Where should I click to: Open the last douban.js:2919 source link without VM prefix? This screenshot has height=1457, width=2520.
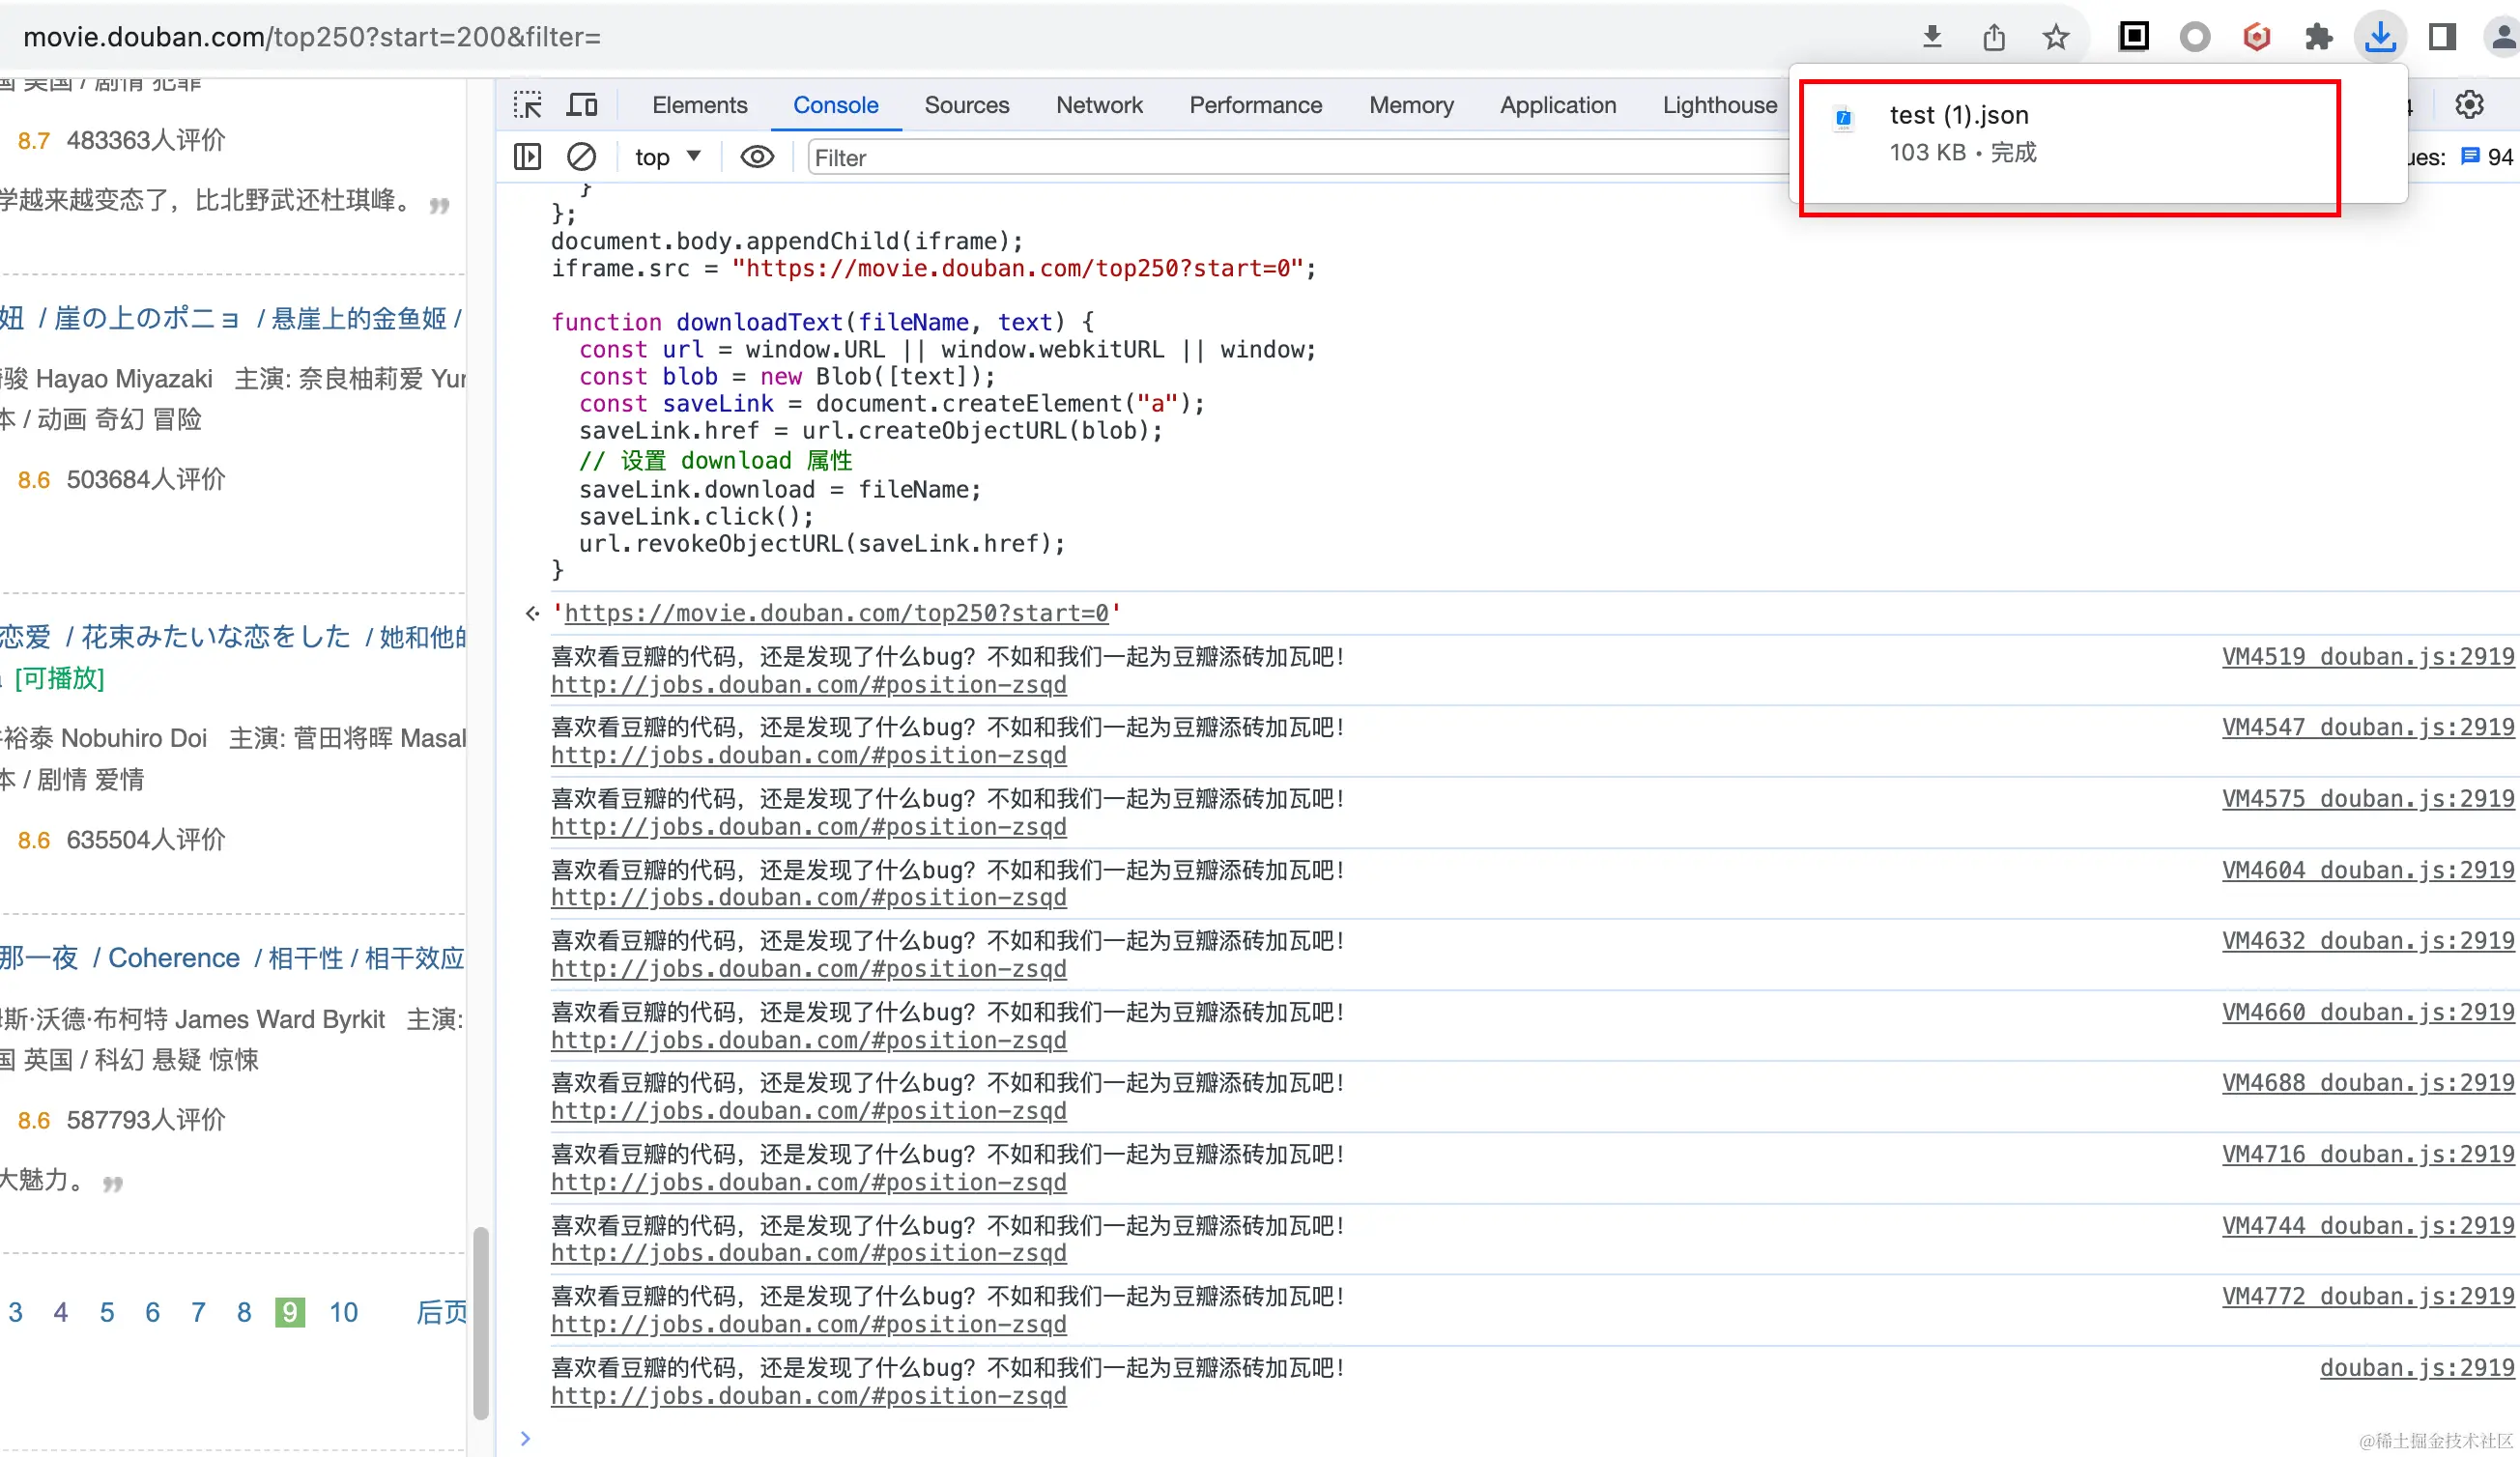coord(2417,1368)
